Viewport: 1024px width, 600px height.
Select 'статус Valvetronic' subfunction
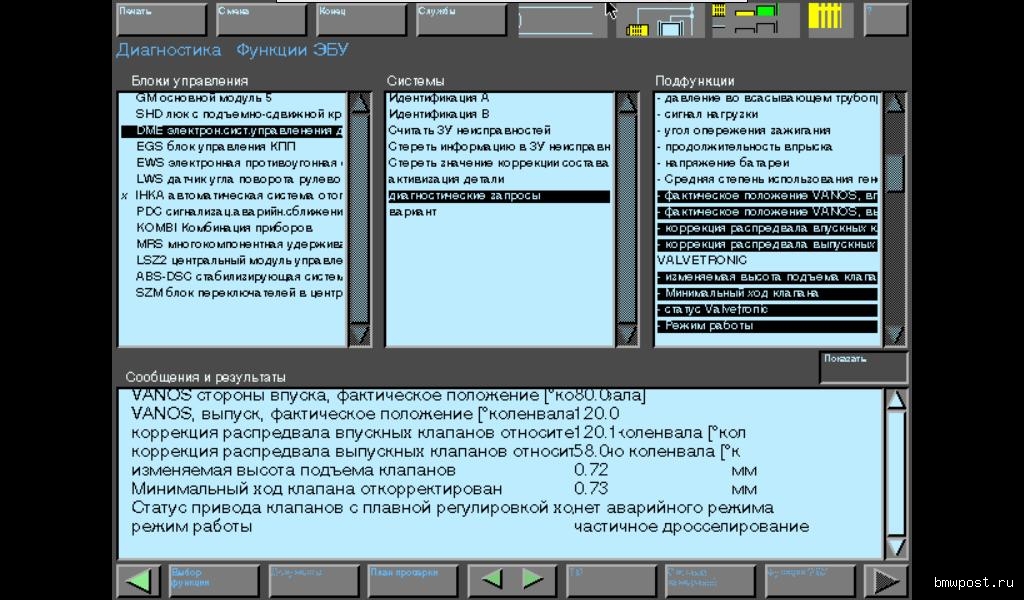pyautogui.click(x=766, y=310)
